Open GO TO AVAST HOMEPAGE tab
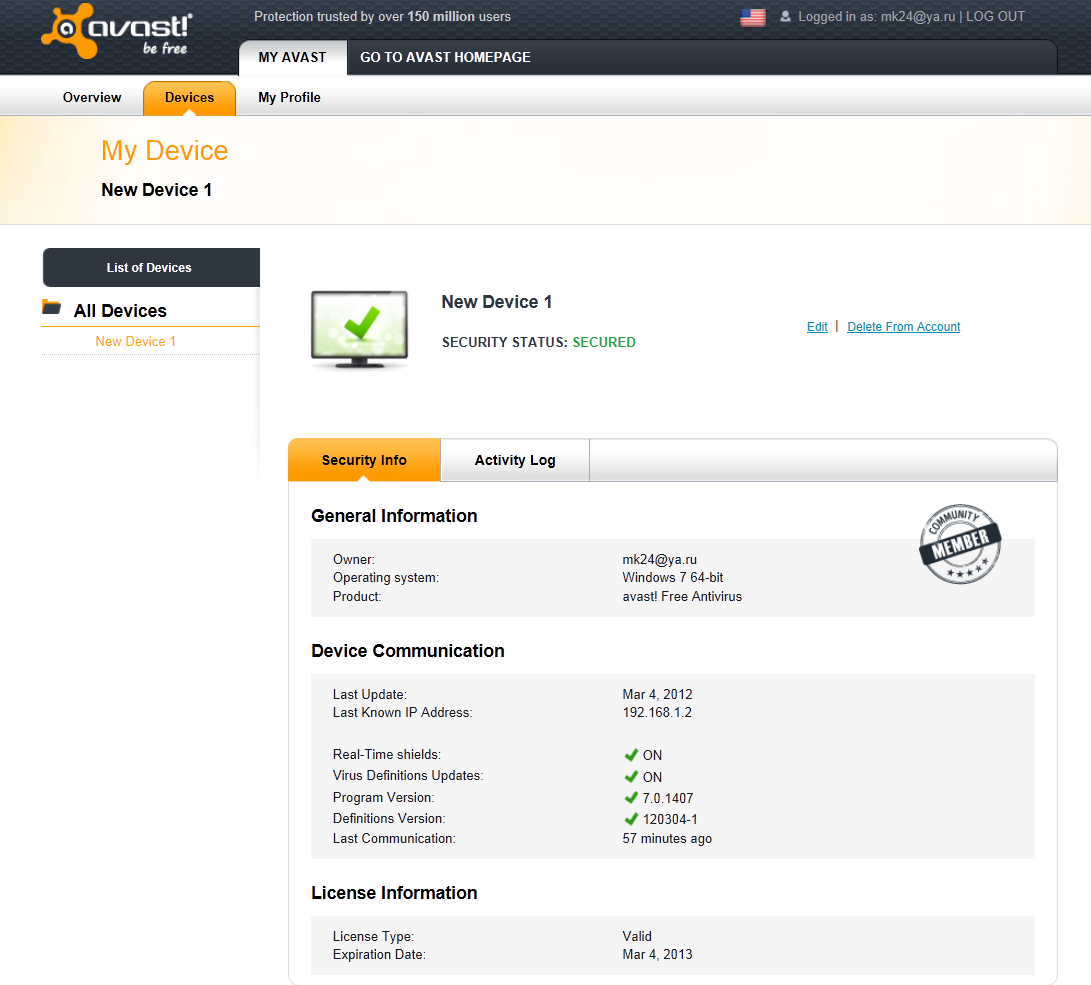This screenshot has height=985, width=1091. click(445, 58)
